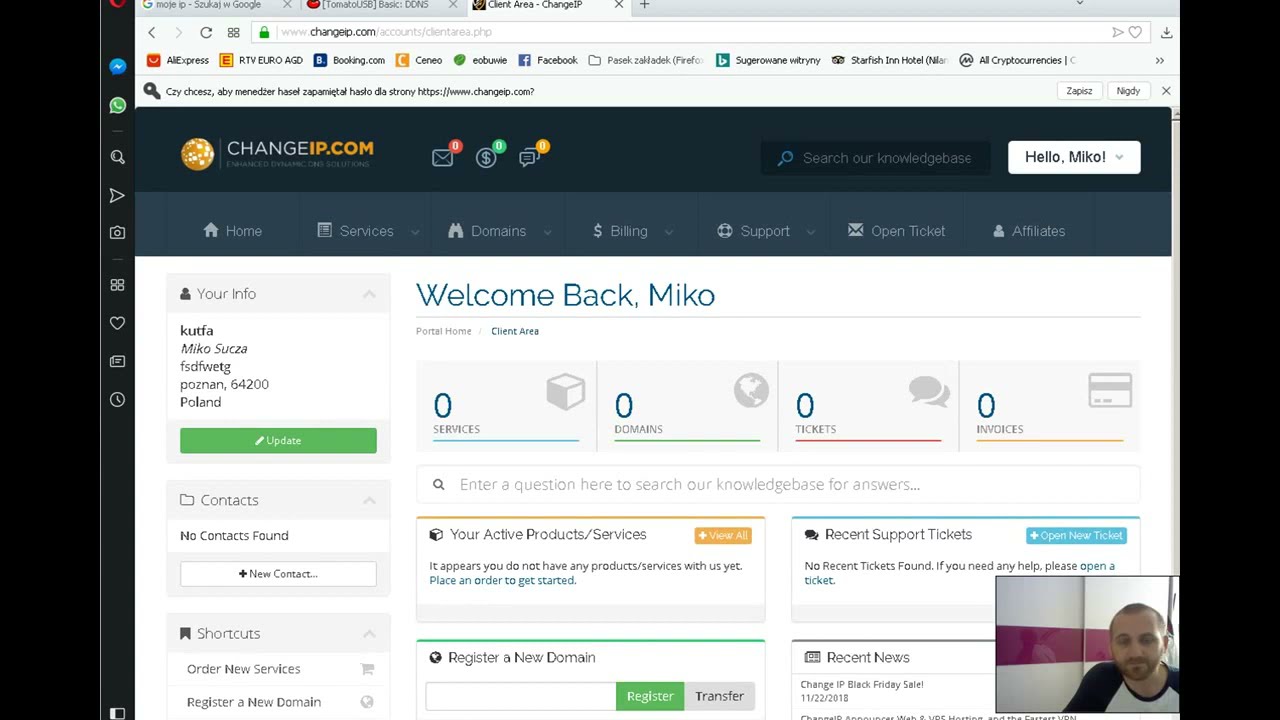Image resolution: width=1280 pixels, height=720 pixels.
Task: Open a new browser tab
Action: 644,5
